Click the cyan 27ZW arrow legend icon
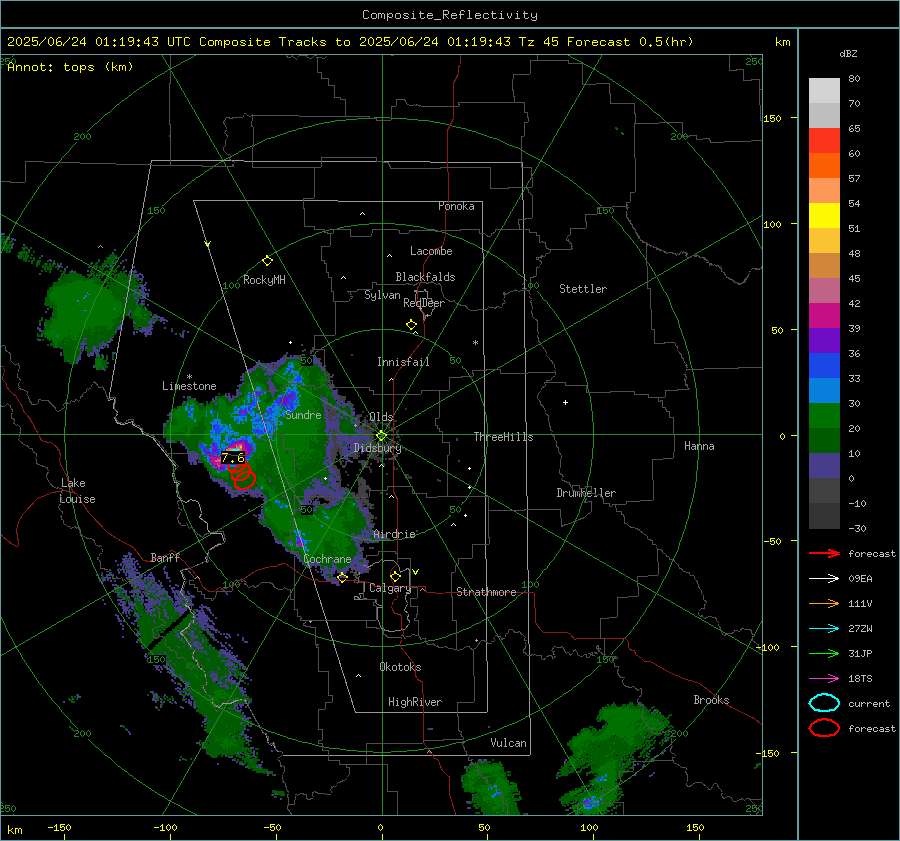 coord(824,629)
